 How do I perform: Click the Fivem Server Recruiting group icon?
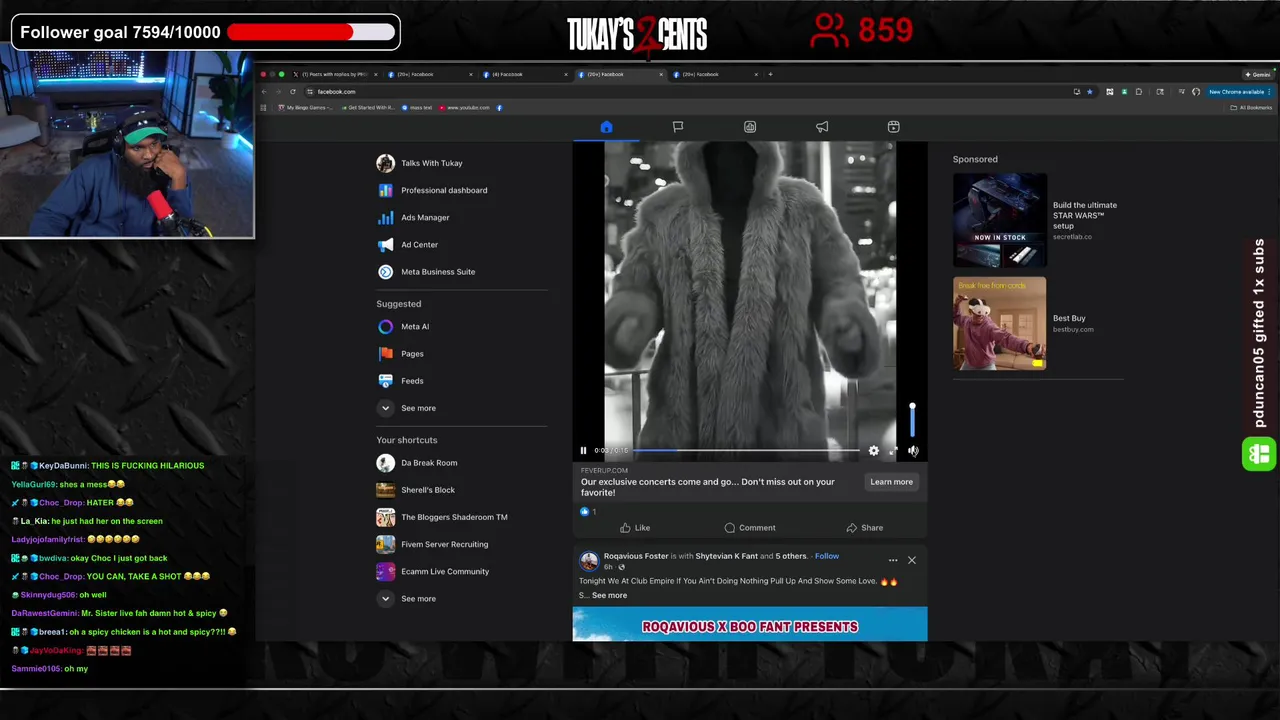tap(385, 544)
